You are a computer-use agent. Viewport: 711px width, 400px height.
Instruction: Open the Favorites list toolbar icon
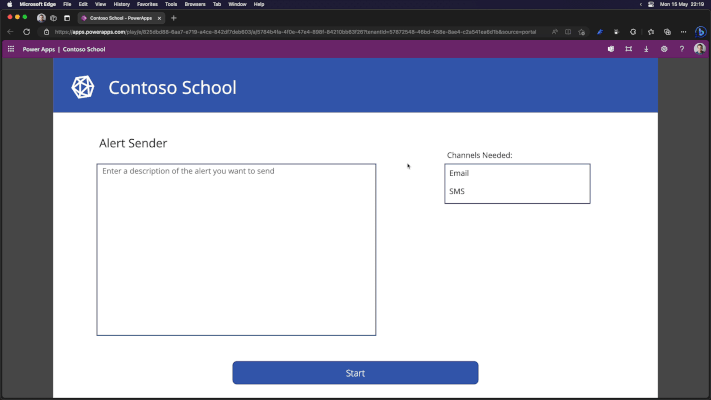[x=651, y=32]
